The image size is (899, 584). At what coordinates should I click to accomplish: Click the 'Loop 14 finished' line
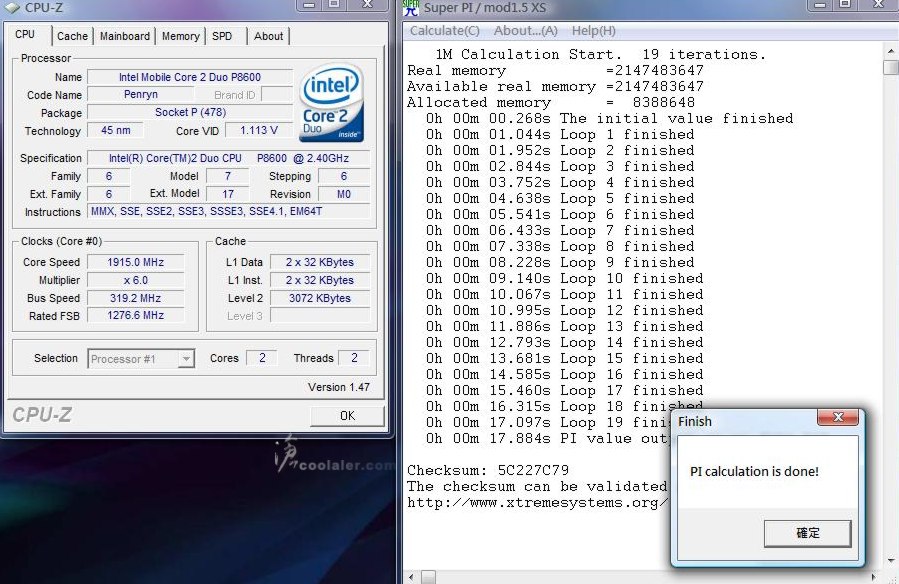tap(565, 343)
